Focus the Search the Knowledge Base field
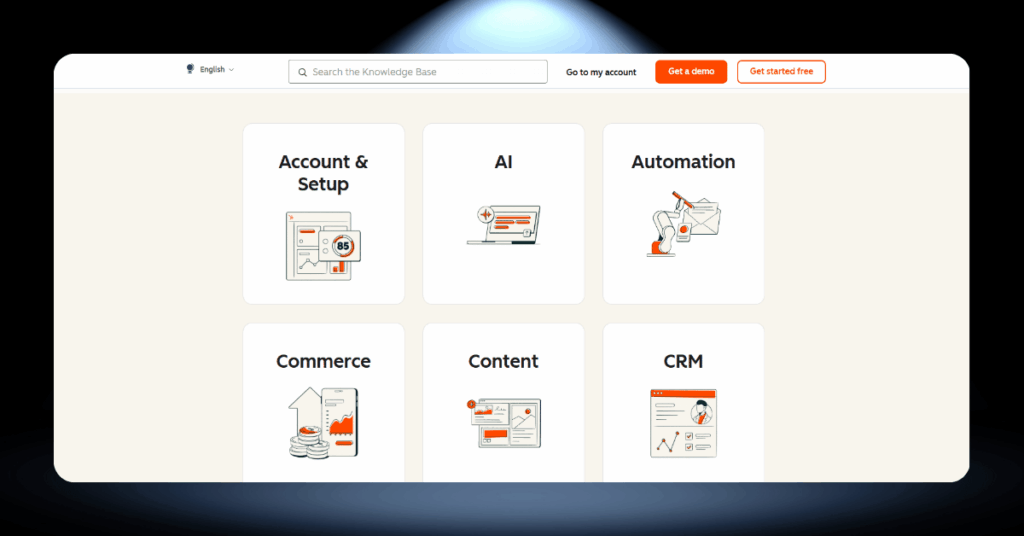1024x536 pixels. pos(418,72)
